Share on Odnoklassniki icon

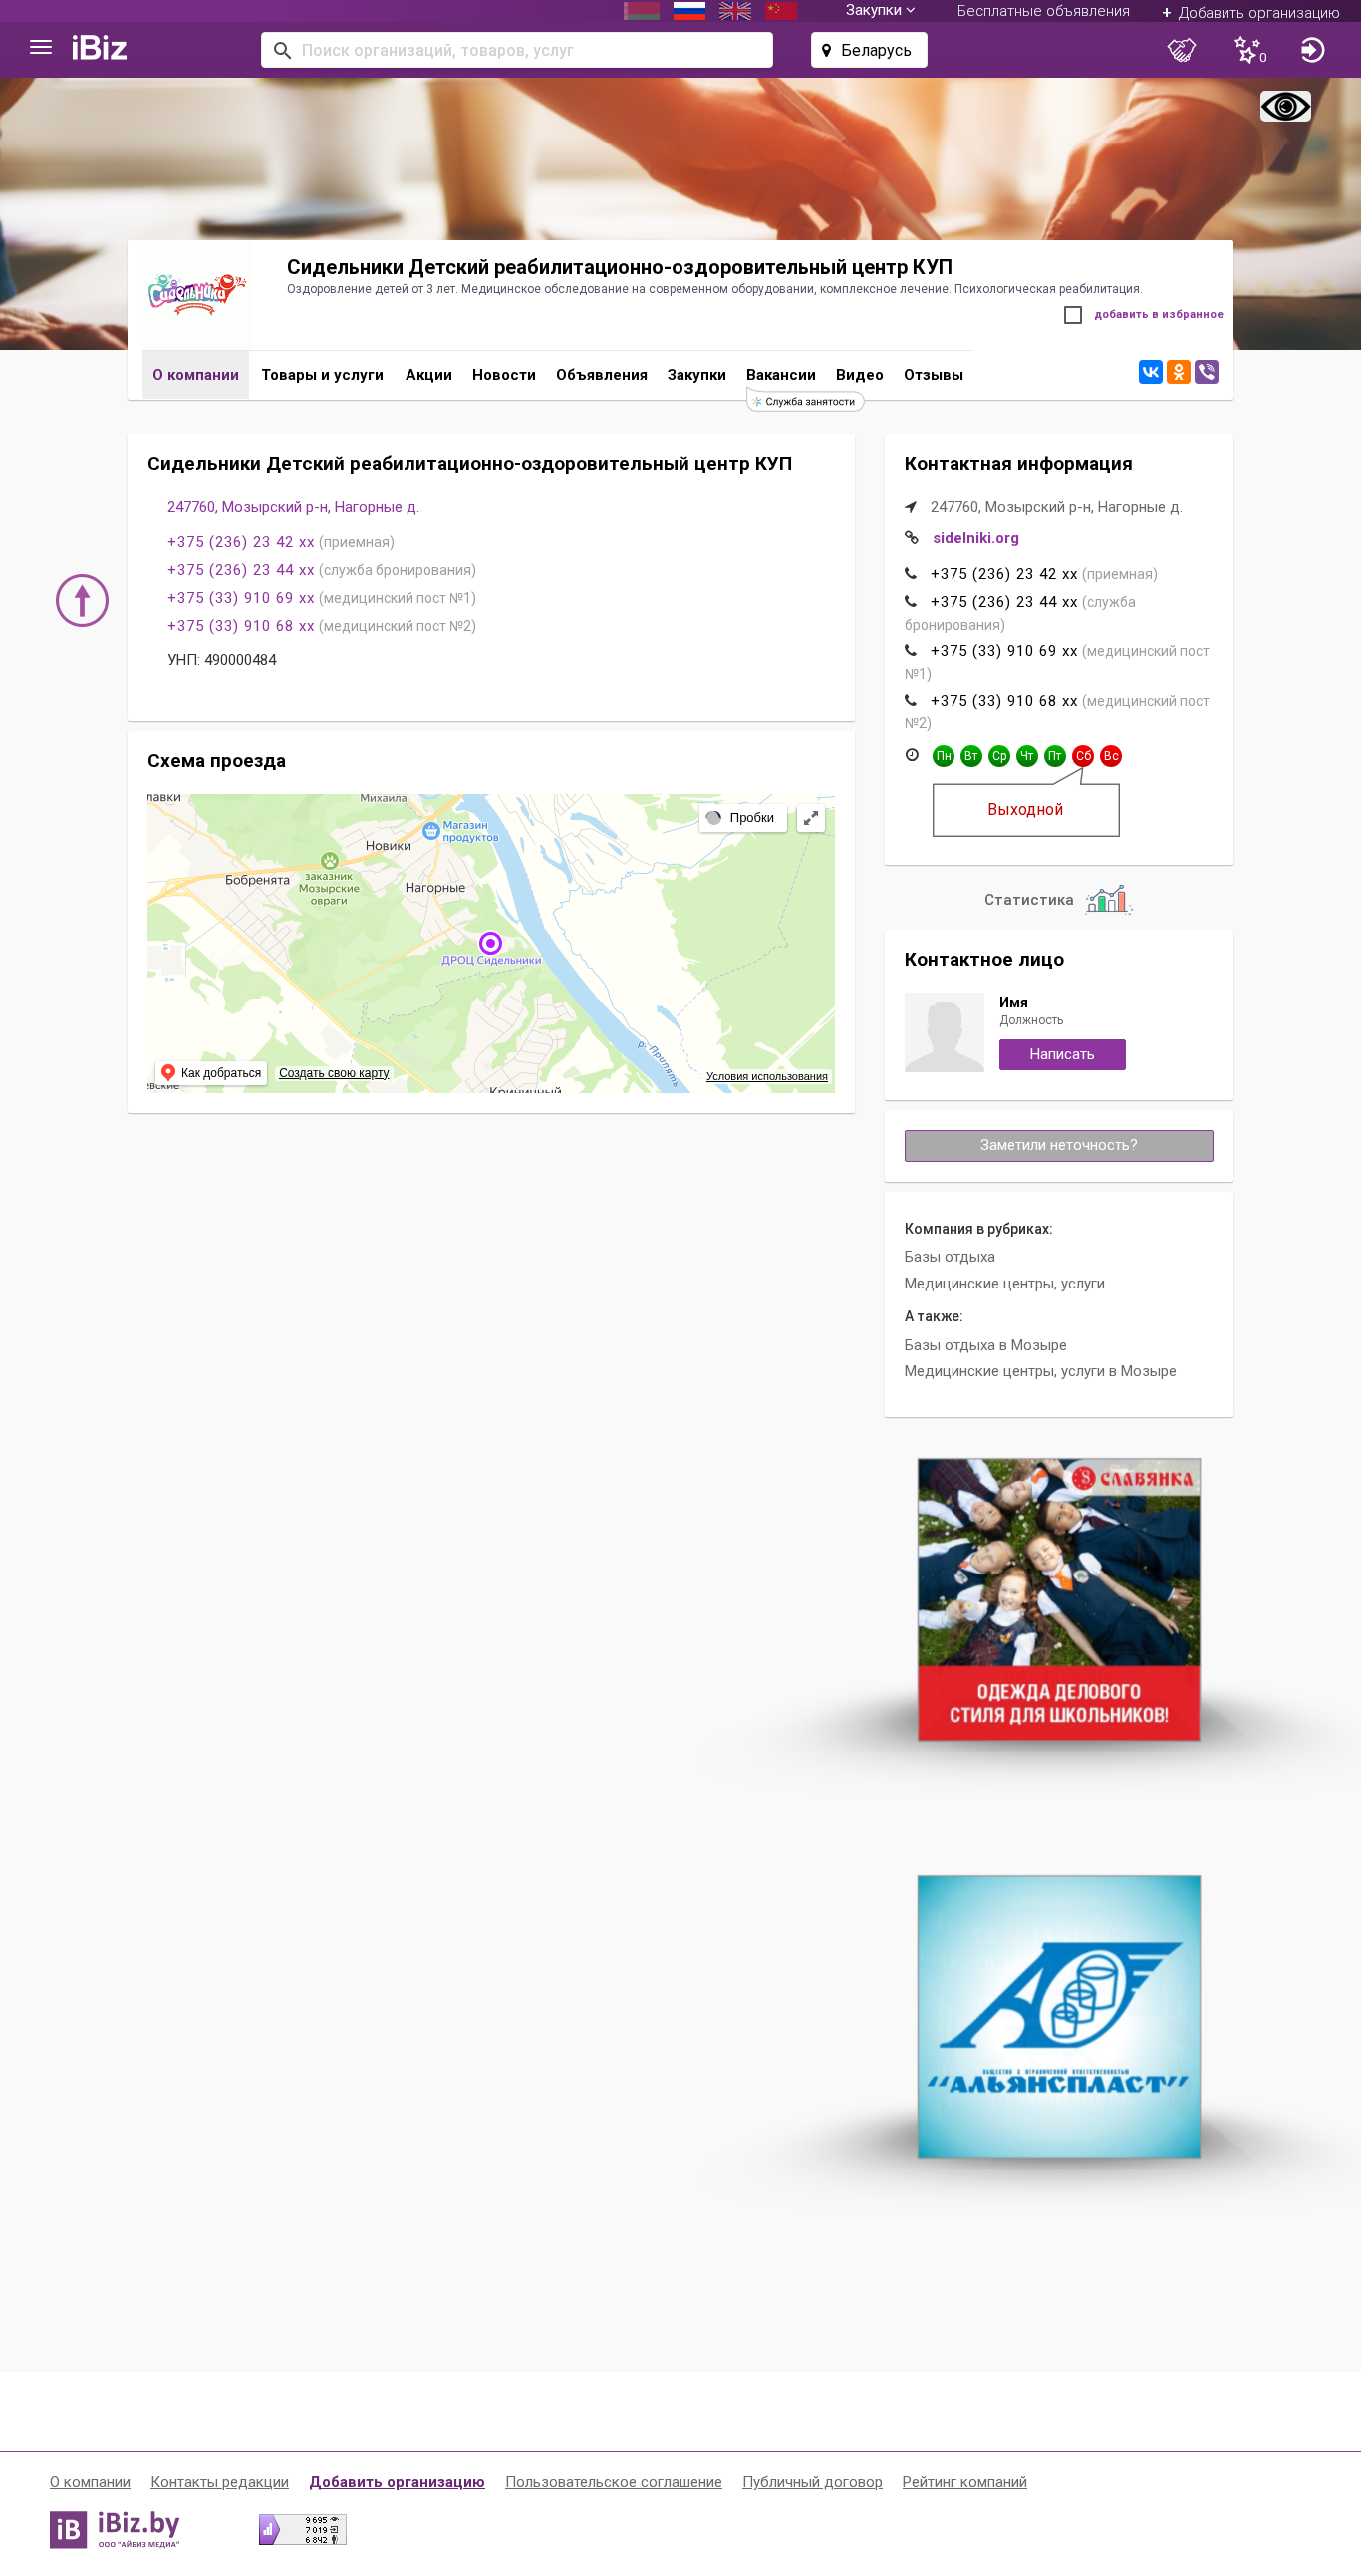pos(1178,372)
